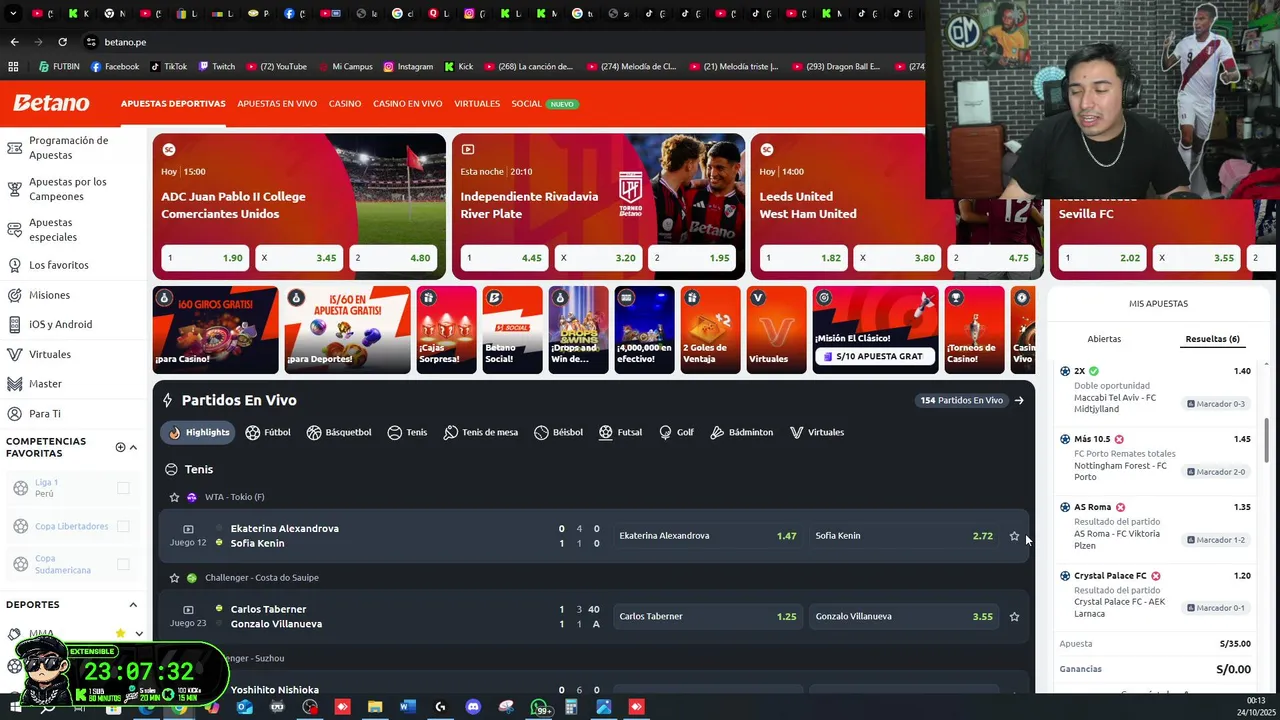
Task: Select the Virtuales live filter
Action: coord(817,432)
